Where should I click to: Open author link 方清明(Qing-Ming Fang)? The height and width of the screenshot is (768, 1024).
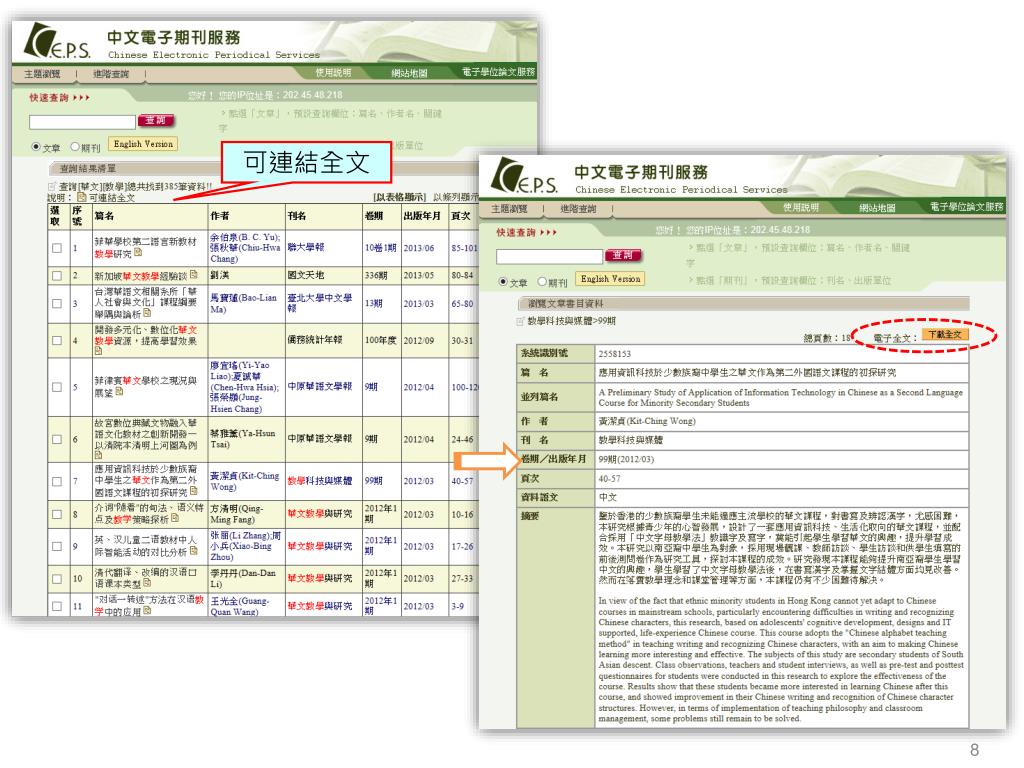[x=237, y=513]
